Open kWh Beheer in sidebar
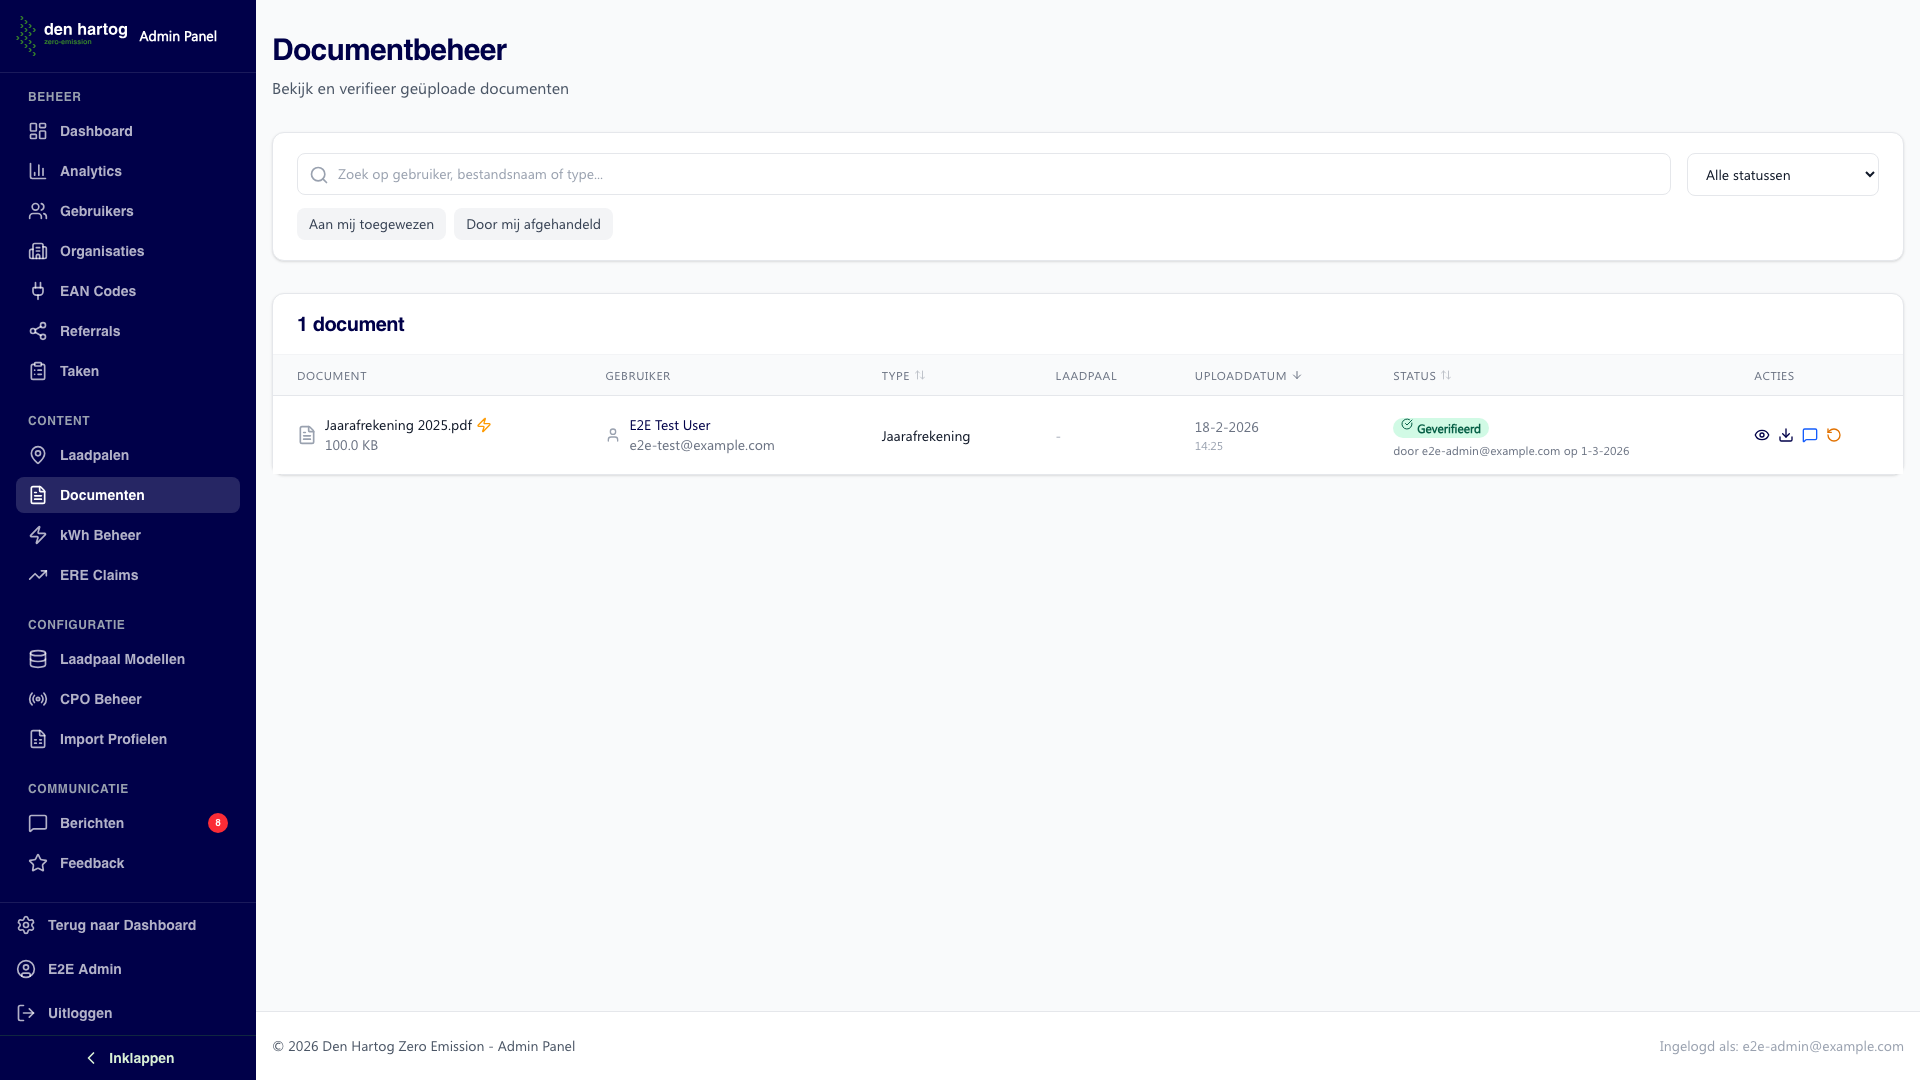The width and height of the screenshot is (1920, 1080). [x=100, y=535]
